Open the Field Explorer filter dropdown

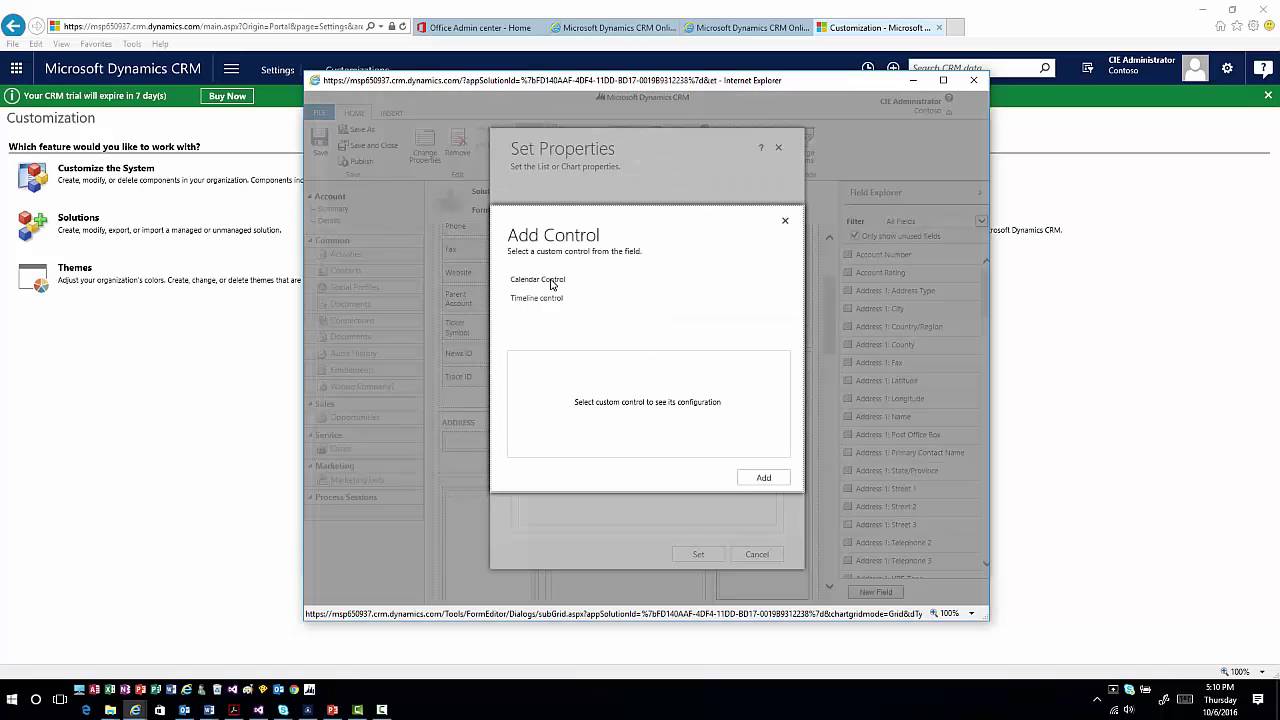(x=981, y=221)
